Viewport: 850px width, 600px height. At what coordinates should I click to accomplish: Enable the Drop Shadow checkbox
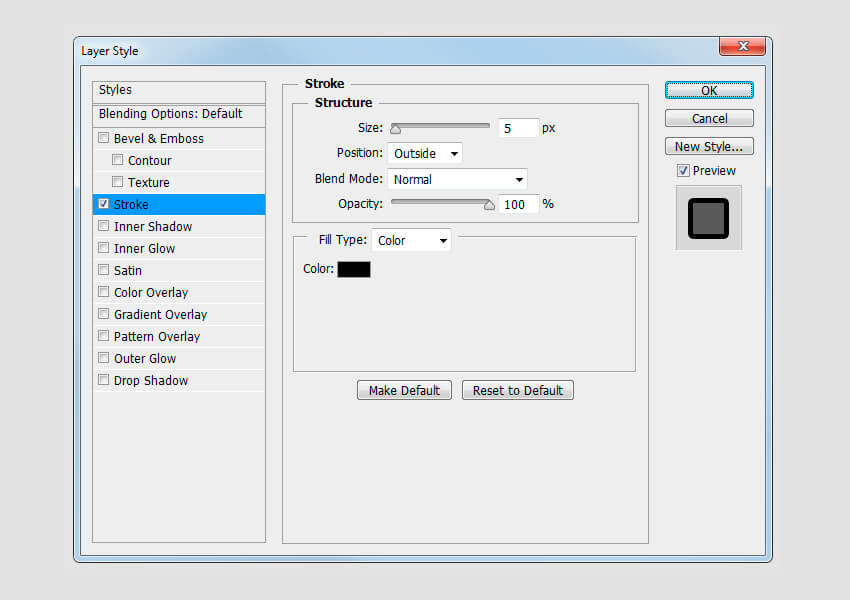coord(104,380)
